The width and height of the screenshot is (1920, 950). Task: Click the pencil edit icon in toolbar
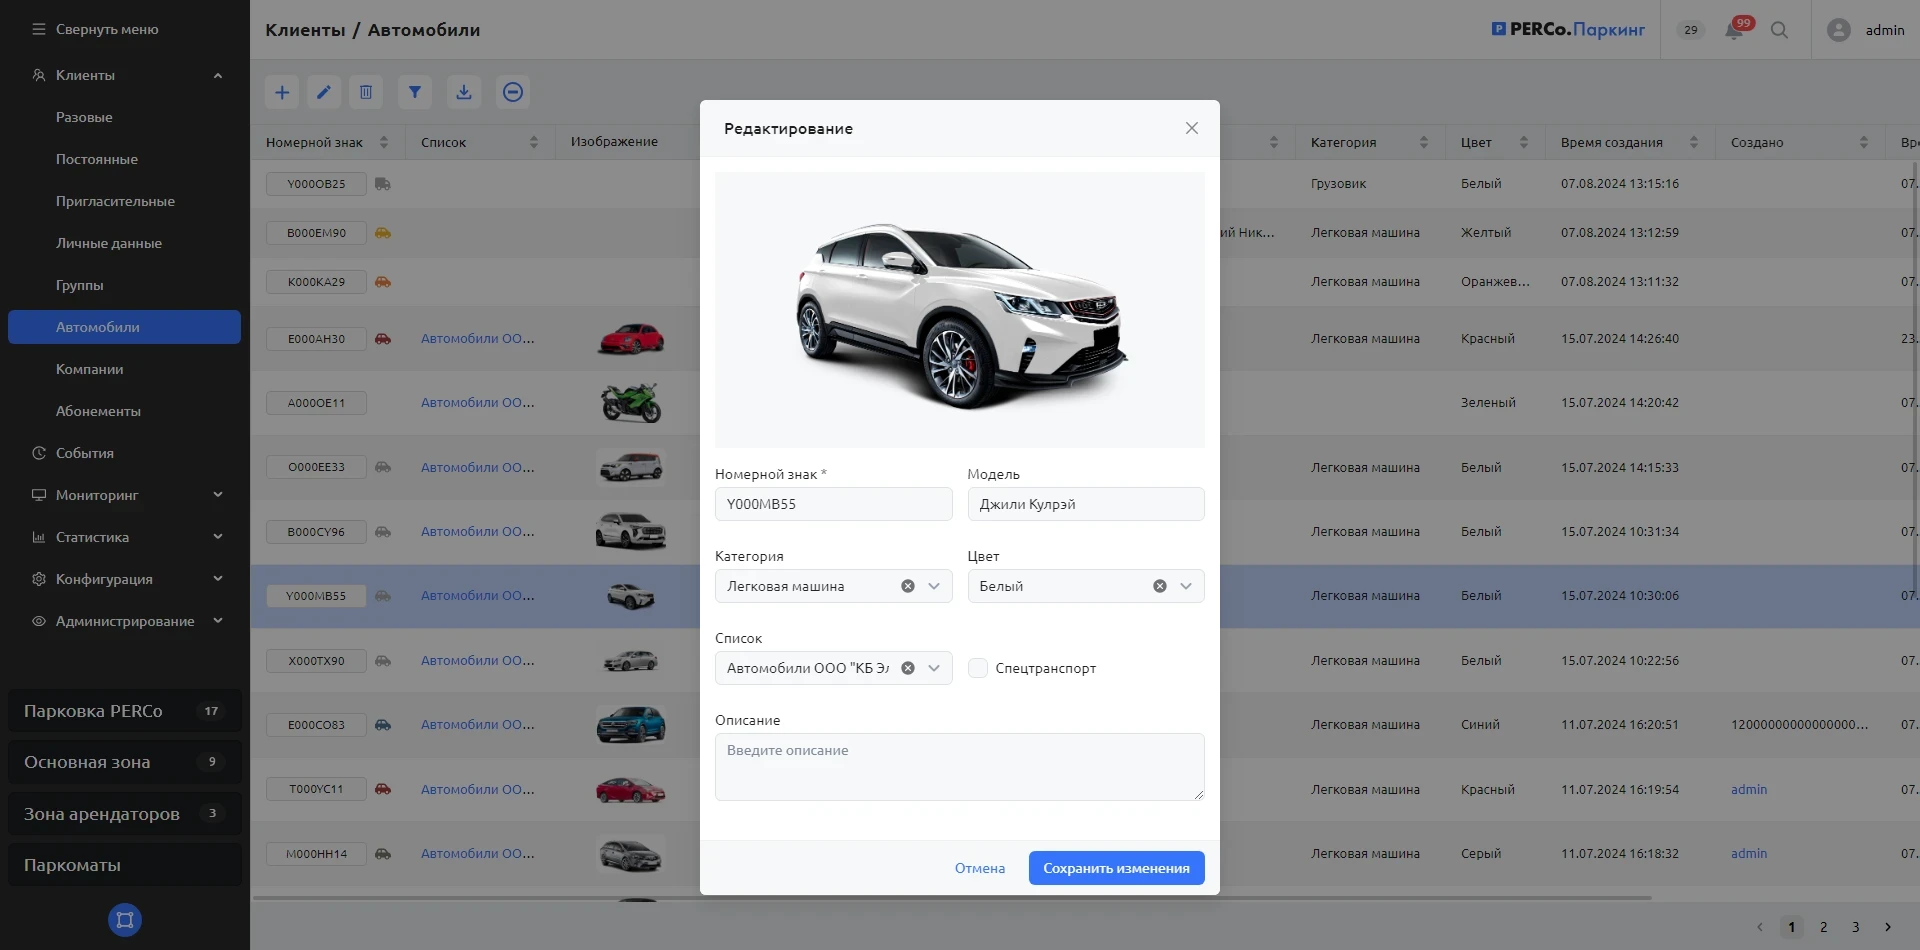coord(324,92)
